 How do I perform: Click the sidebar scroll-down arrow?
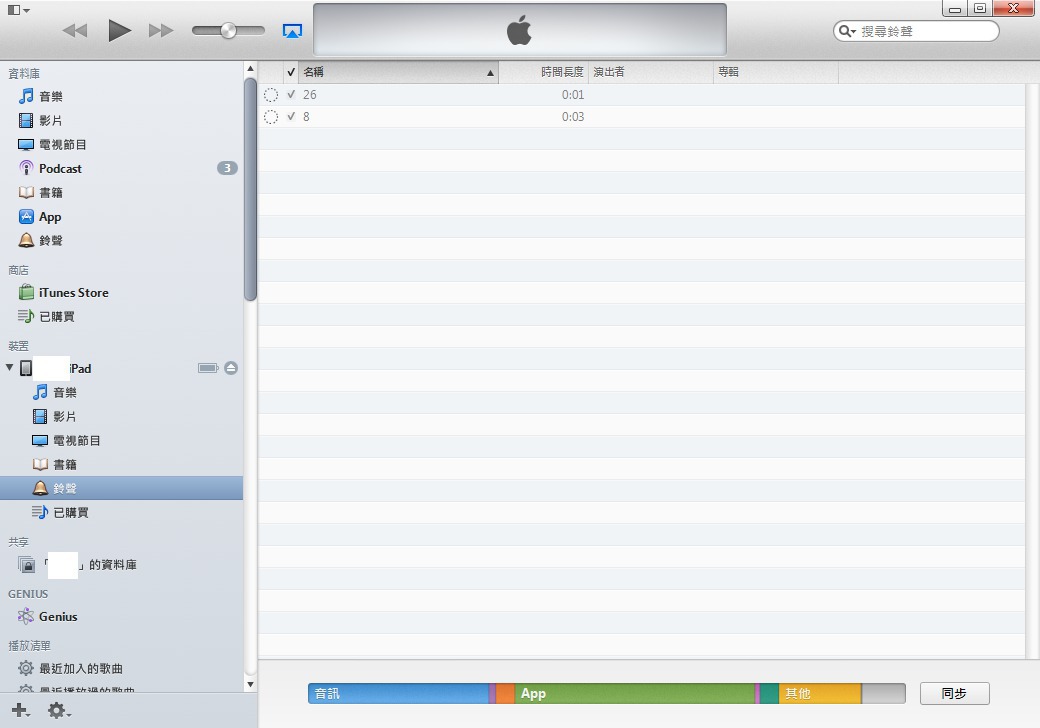click(x=250, y=684)
